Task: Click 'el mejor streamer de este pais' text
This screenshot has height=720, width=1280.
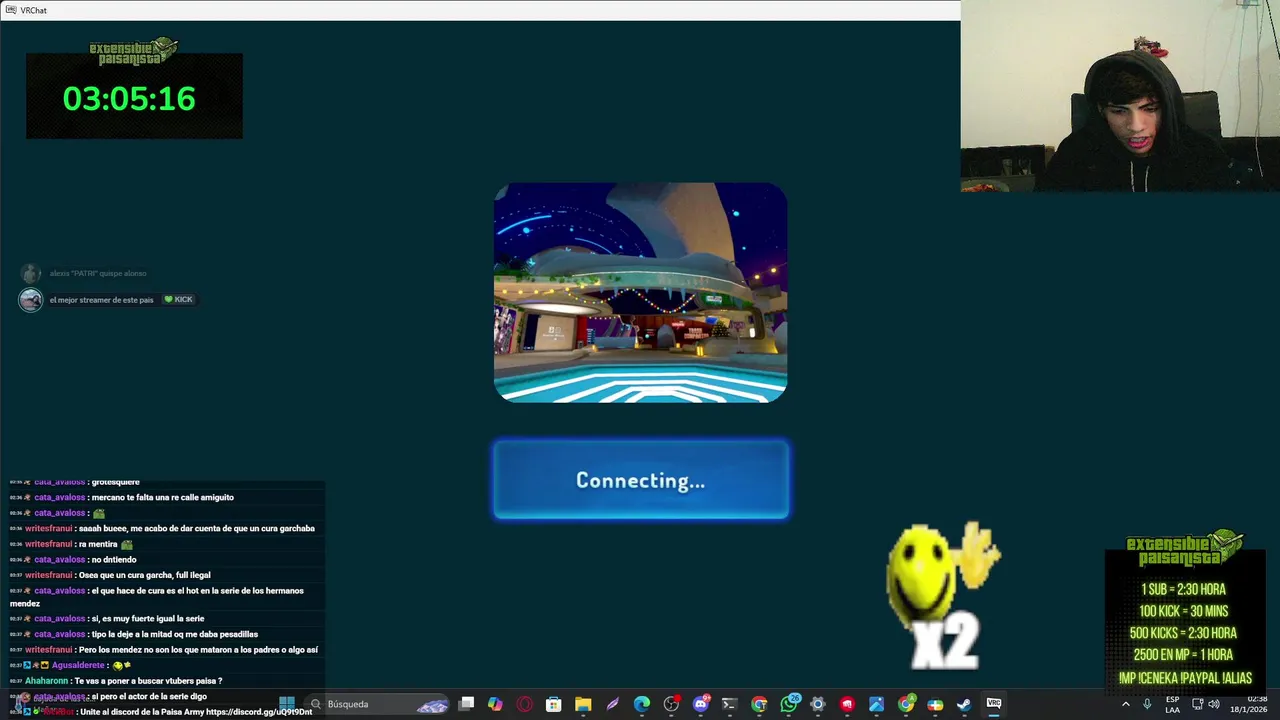Action: pyautogui.click(x=102, y=300)
